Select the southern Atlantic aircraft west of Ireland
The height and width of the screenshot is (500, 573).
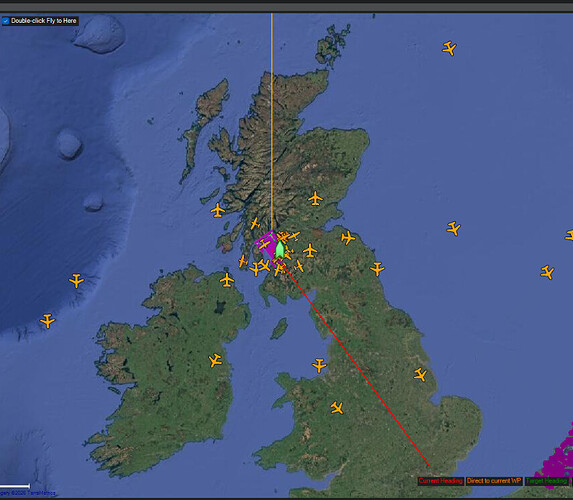[48, 321]
